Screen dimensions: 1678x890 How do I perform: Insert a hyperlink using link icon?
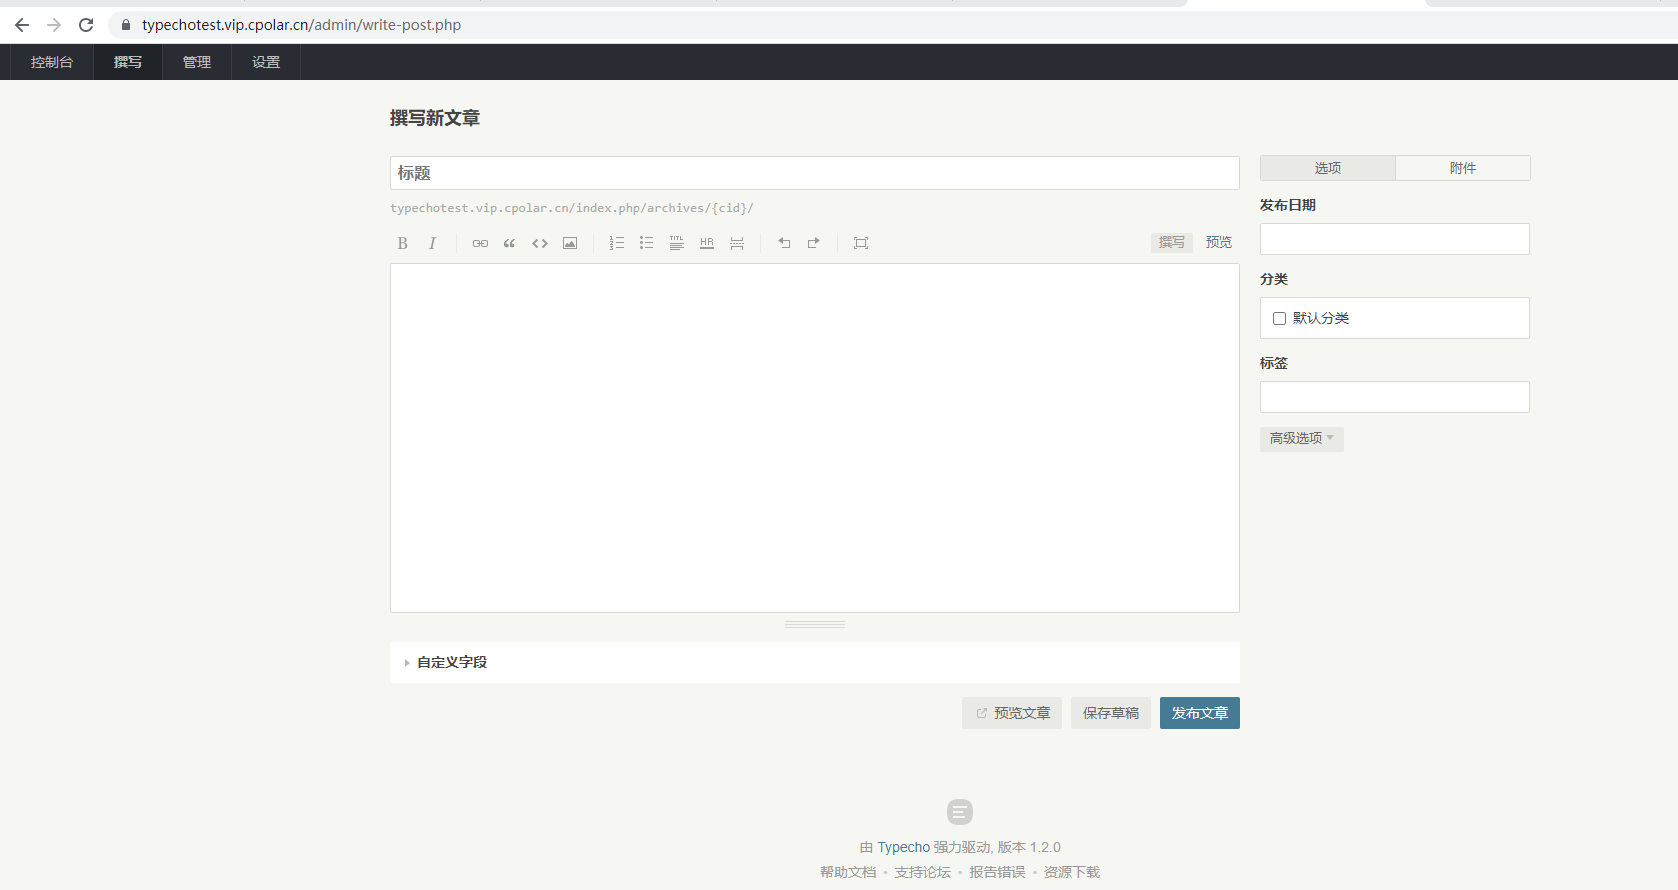tap(480, 243)
